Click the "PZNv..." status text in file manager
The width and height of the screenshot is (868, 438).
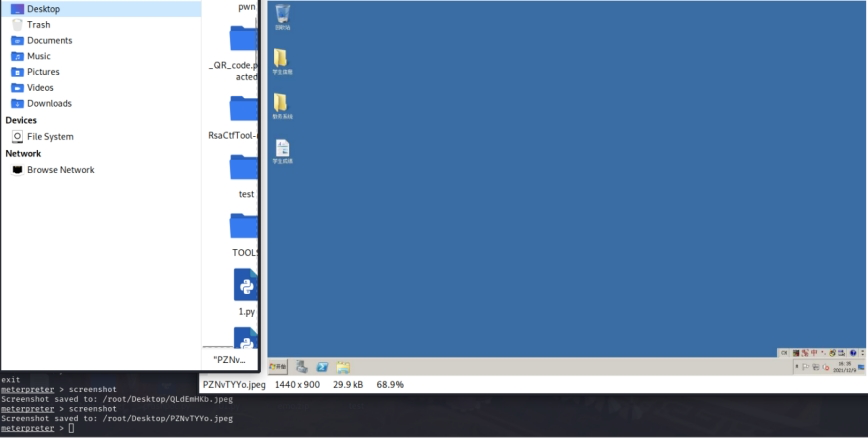click(x=229, y=360)
